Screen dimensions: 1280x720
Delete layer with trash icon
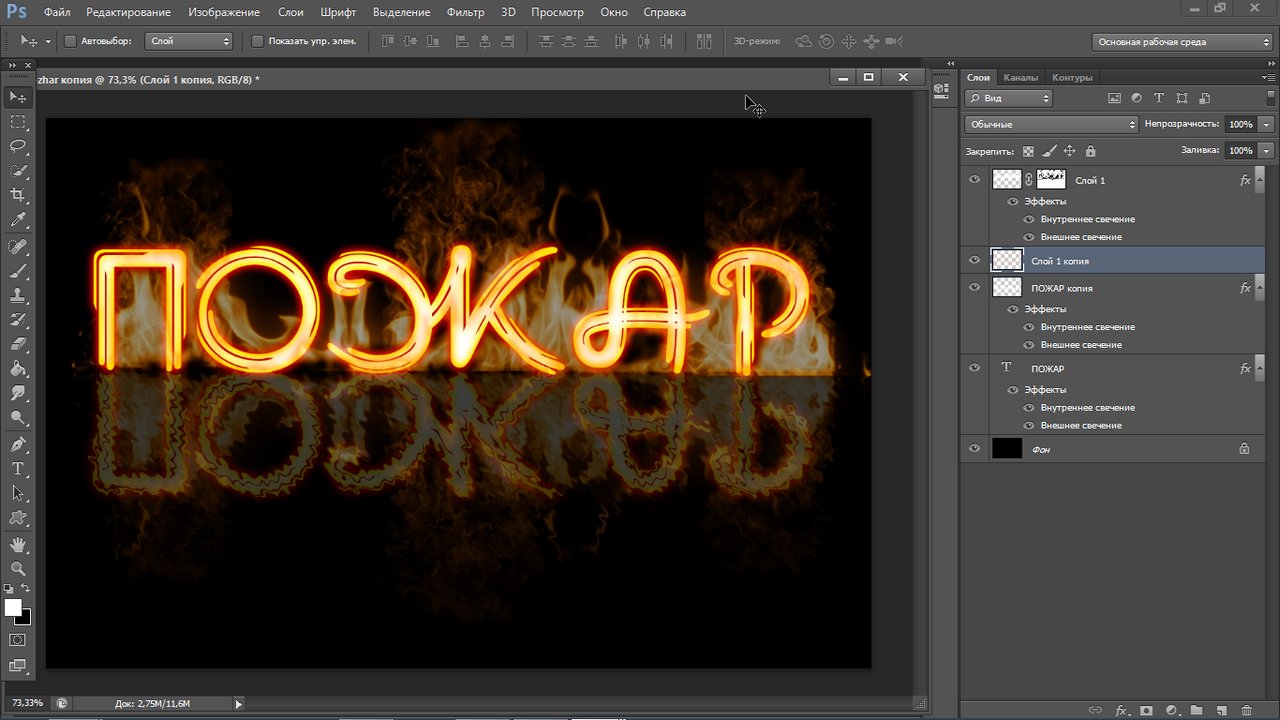coord(1246,711)
